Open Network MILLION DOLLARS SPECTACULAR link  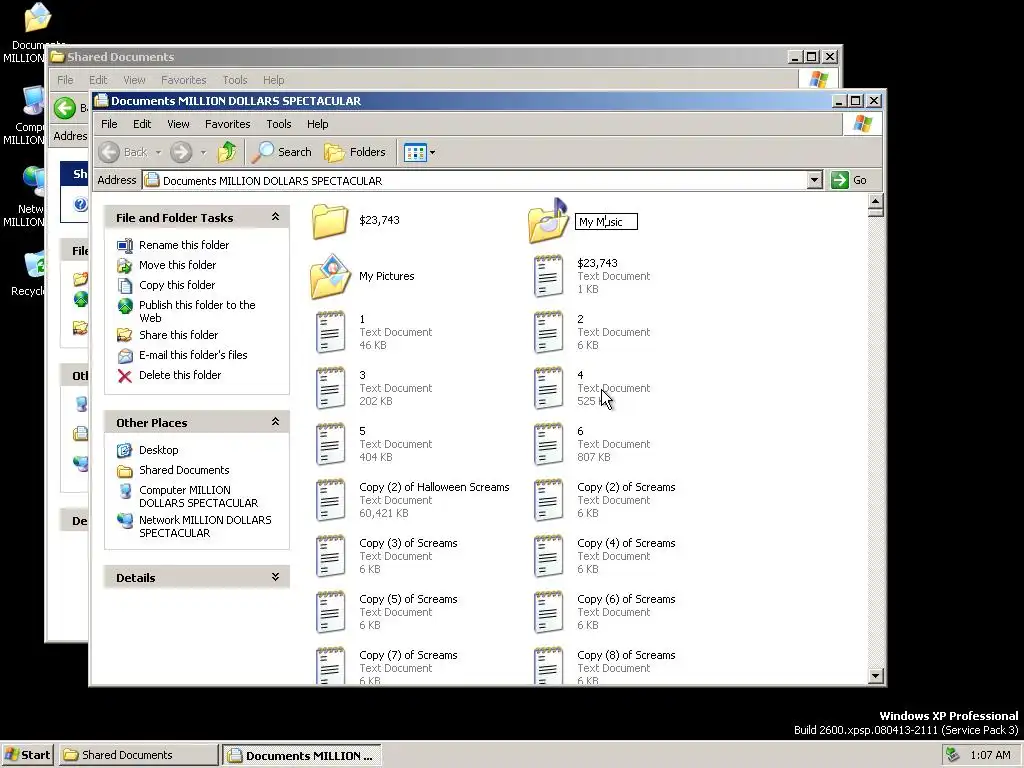click(x=205, y=526)
